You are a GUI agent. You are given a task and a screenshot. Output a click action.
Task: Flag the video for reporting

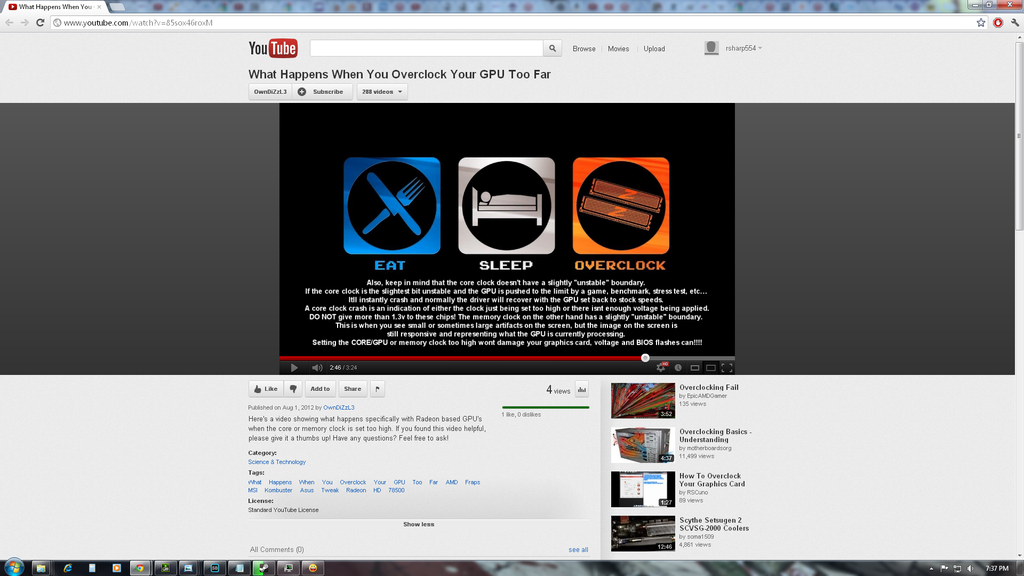click(377, 389)
